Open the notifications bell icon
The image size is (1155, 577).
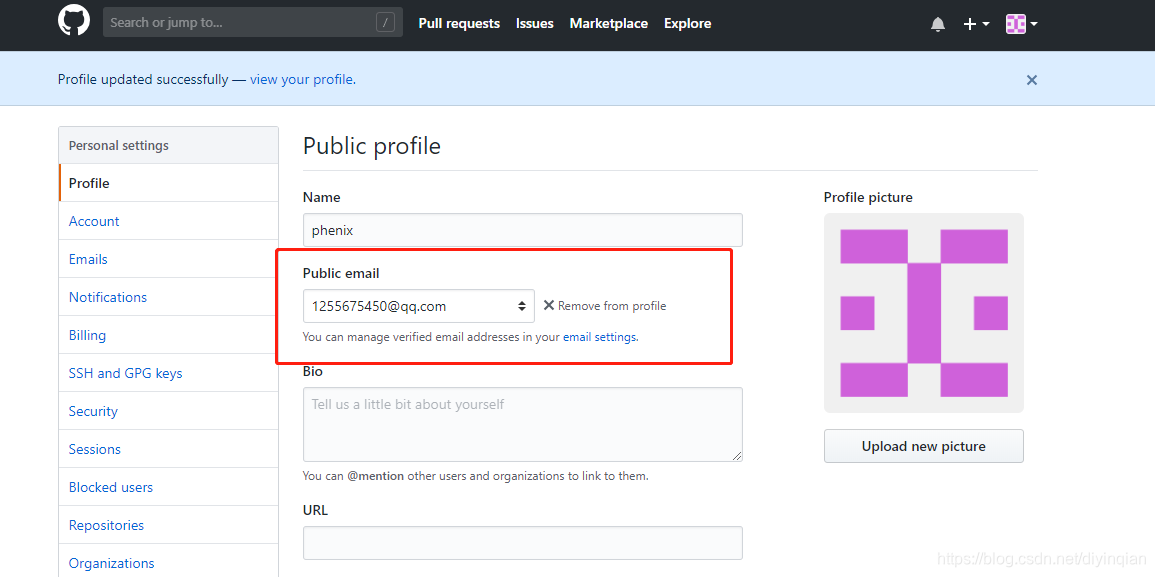tap(938, 24)
